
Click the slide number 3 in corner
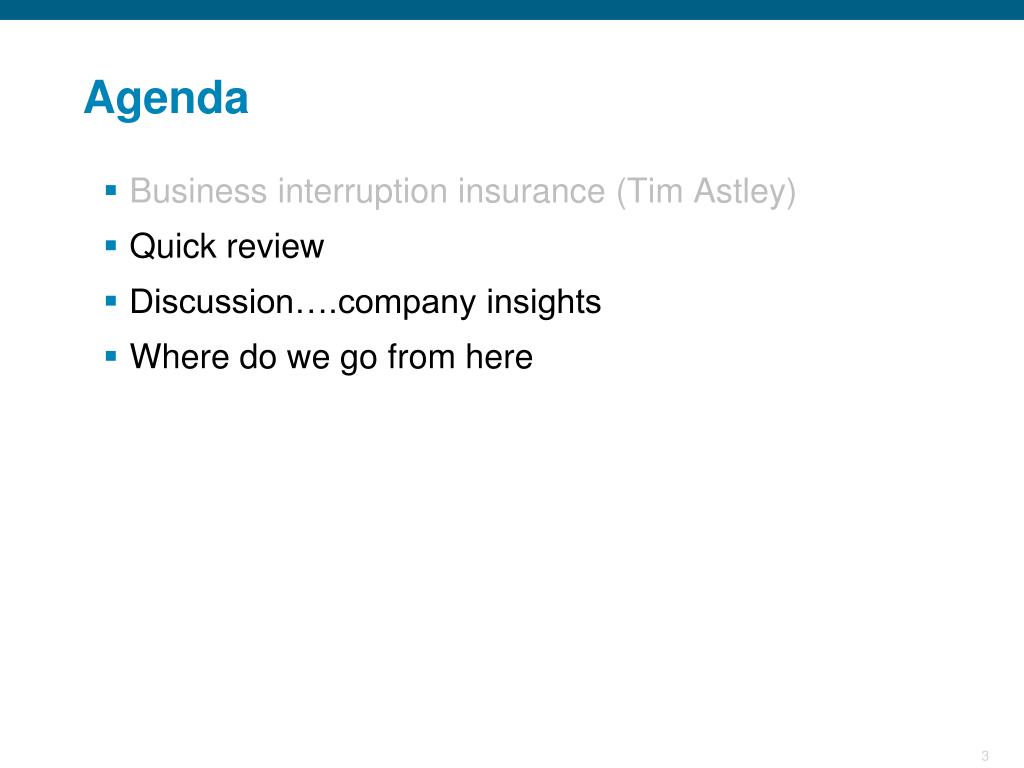pos(985,756)
